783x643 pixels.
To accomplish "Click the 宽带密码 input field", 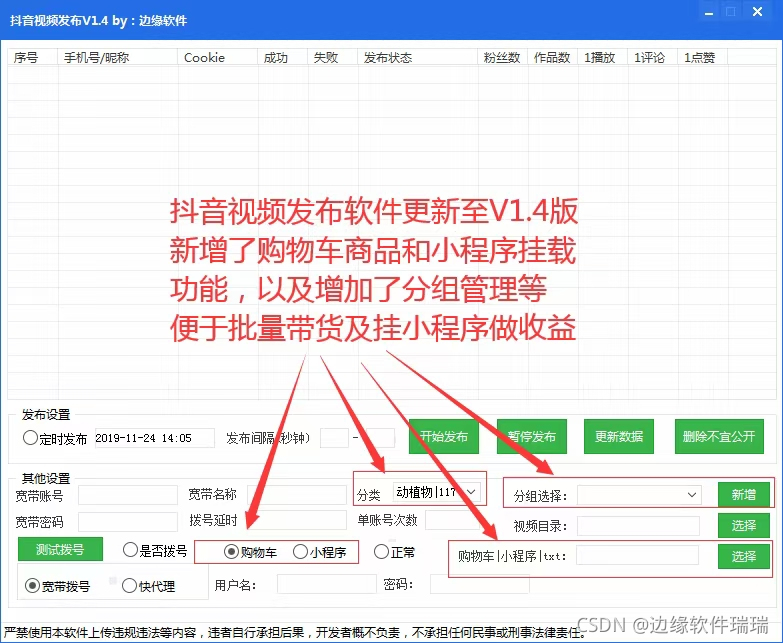I will coord(128,522).
